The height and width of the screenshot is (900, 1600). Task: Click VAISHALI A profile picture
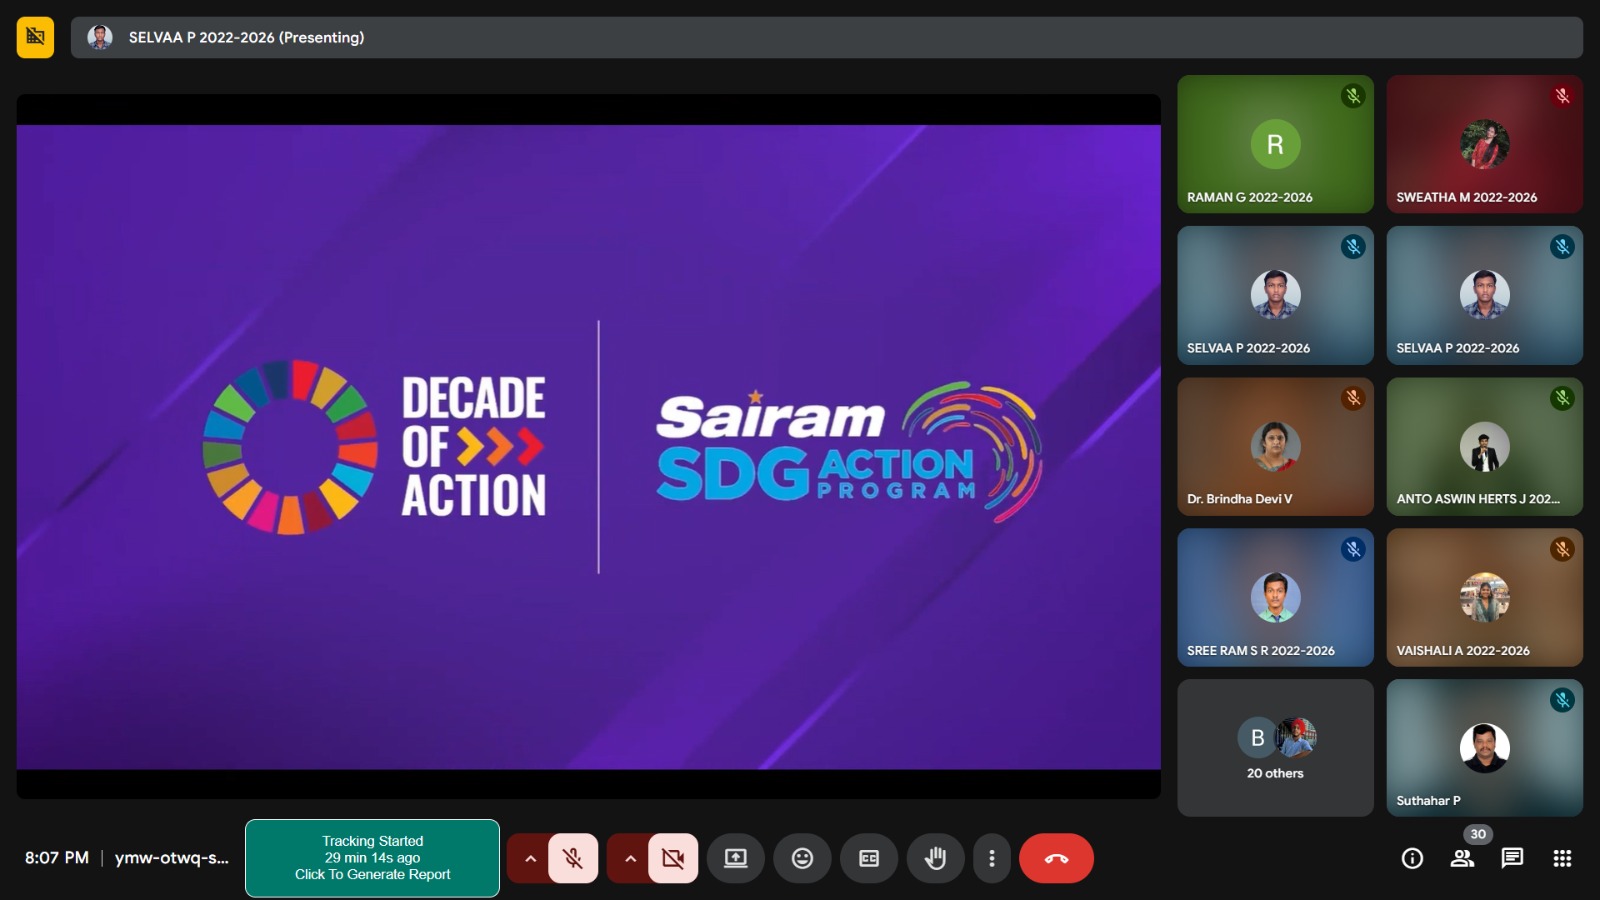[1485, 597]
